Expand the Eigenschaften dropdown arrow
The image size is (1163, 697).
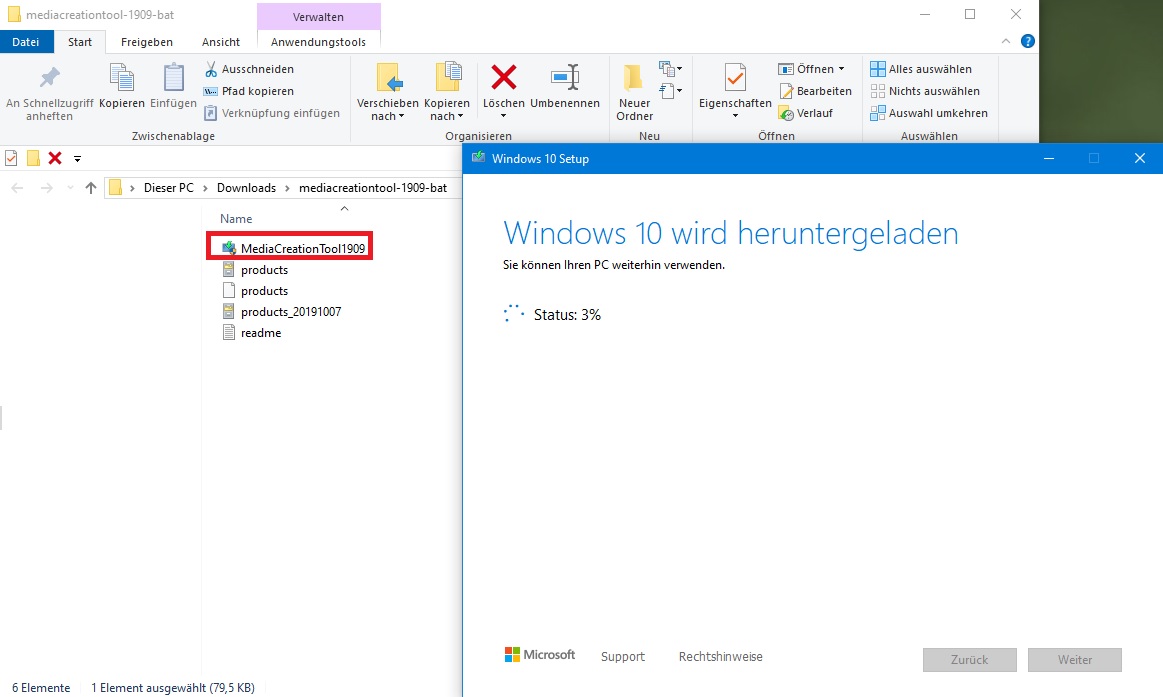(735, 116)
